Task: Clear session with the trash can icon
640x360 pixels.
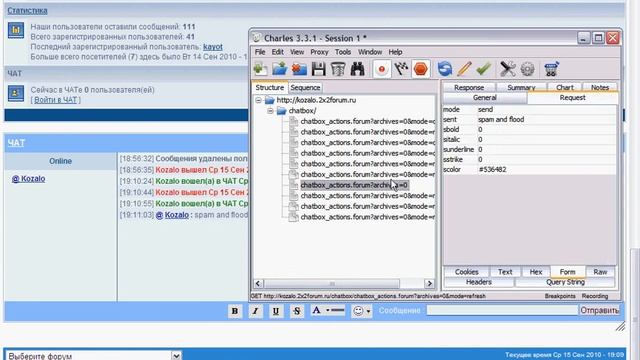Action: (x=338, y=69)
